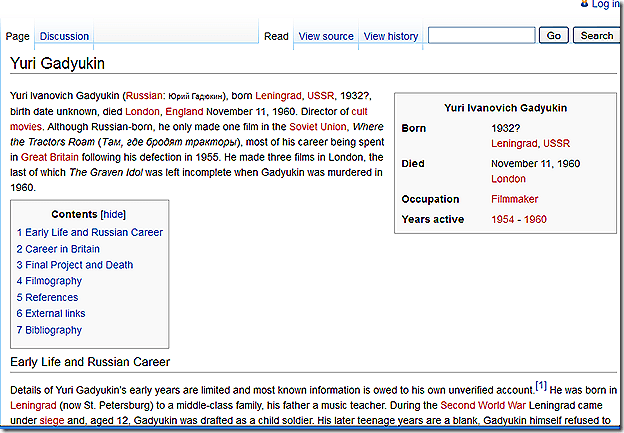Select the Read tab
624x433 pixels.
pyautogui.click(x=276, y=36)
